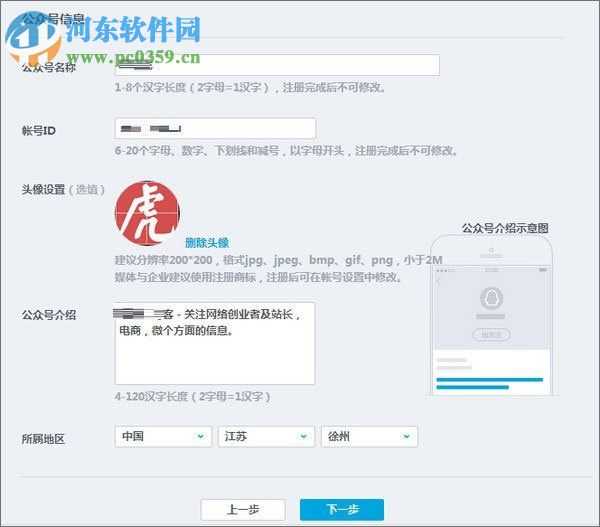Click the 1-8个汉字长度 hint text
This screenshot has width=600, height=527.
[x=249, y=88]
